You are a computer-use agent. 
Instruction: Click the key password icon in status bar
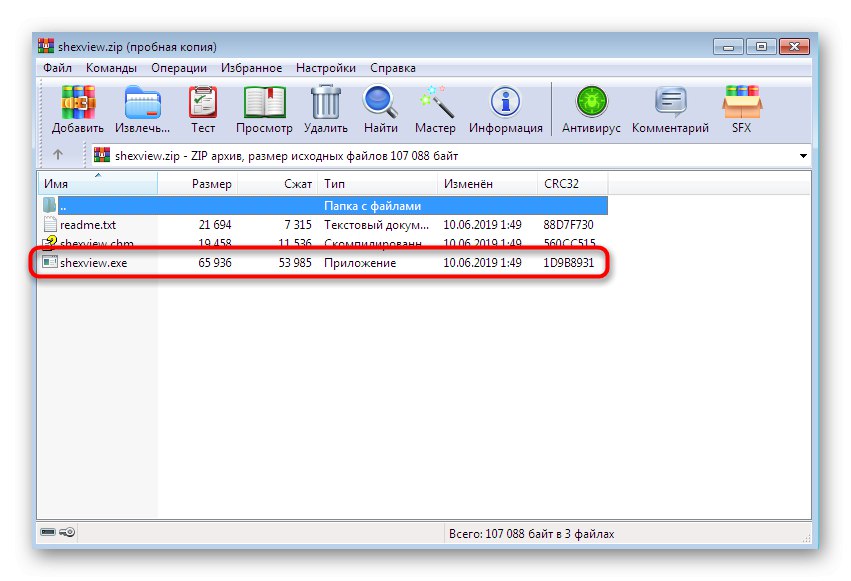click(x=67, y=532)
